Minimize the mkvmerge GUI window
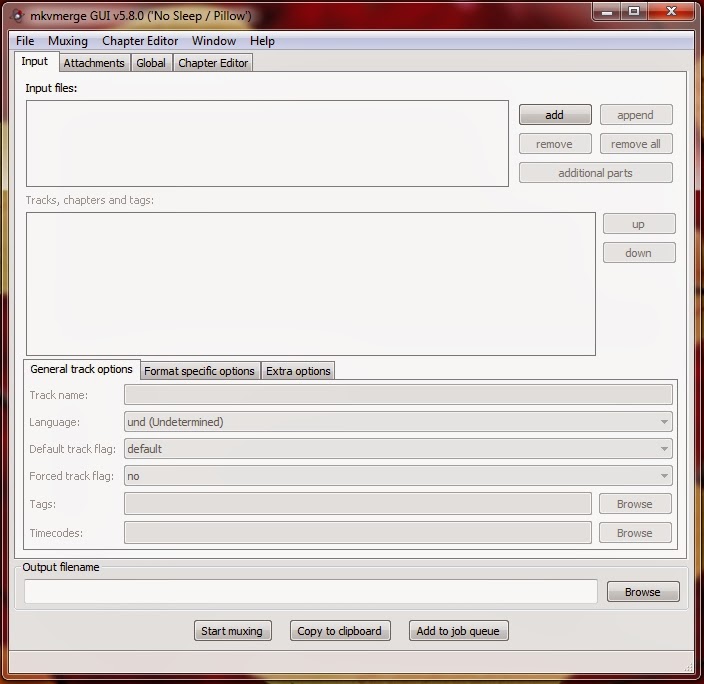 tap(607, 12)
